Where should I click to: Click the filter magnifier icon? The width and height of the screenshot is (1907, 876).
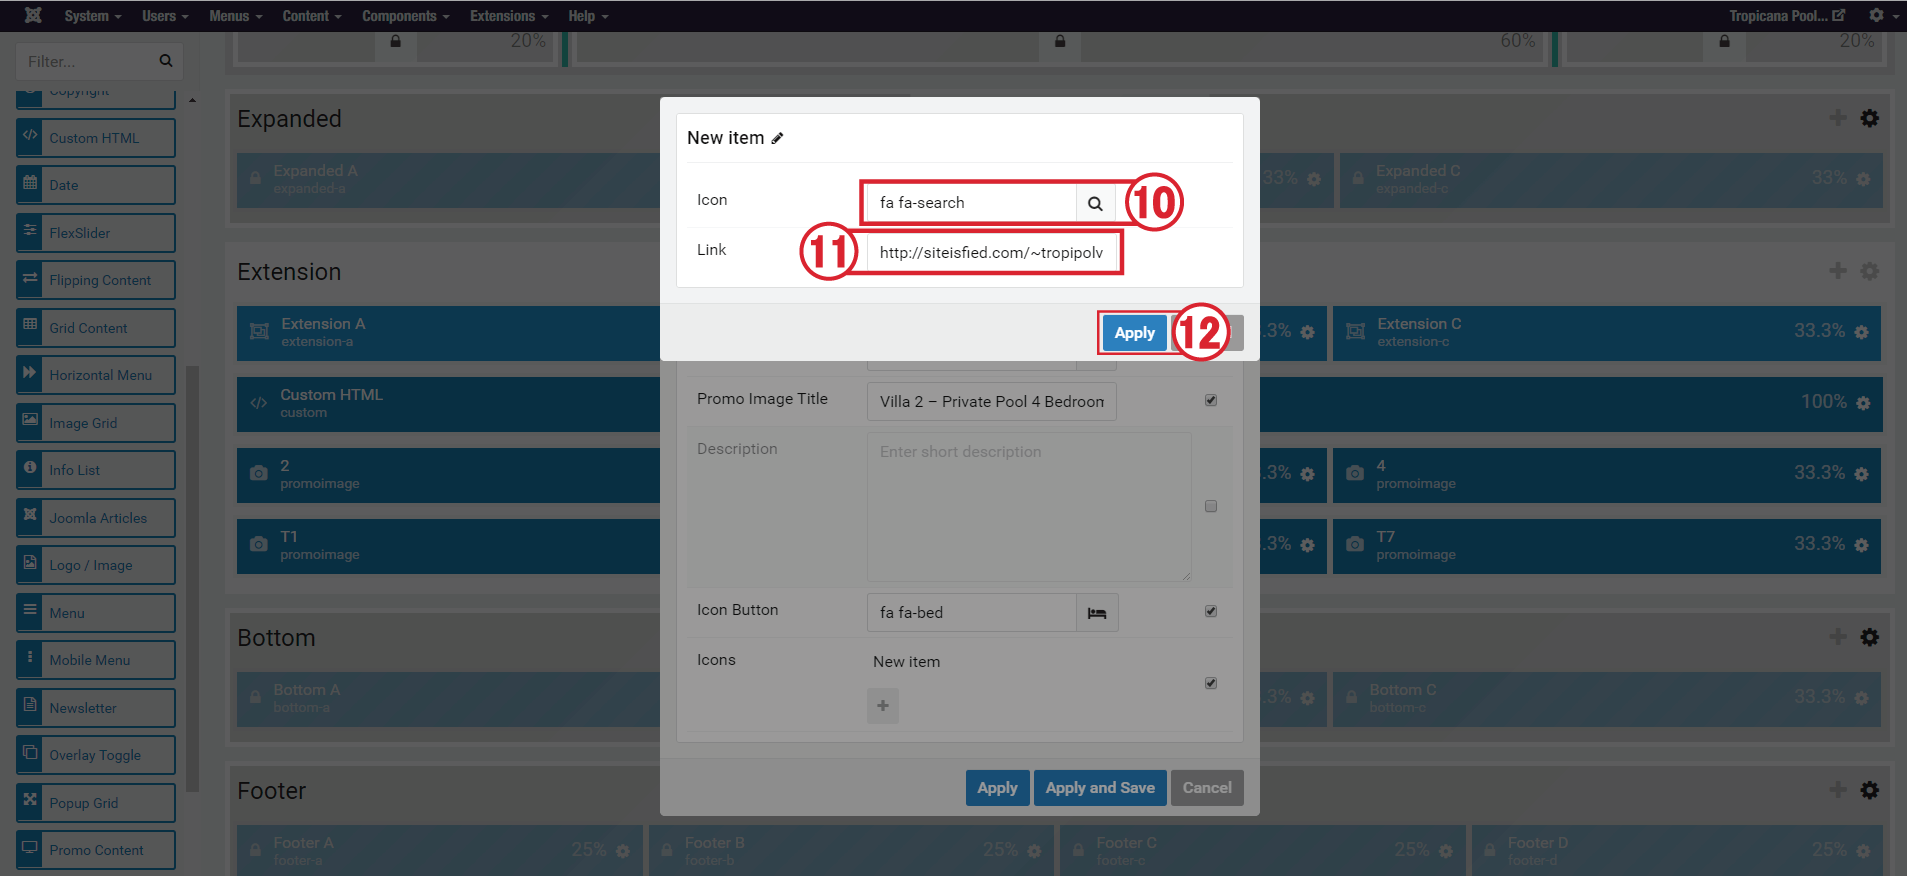click(166, 61)
